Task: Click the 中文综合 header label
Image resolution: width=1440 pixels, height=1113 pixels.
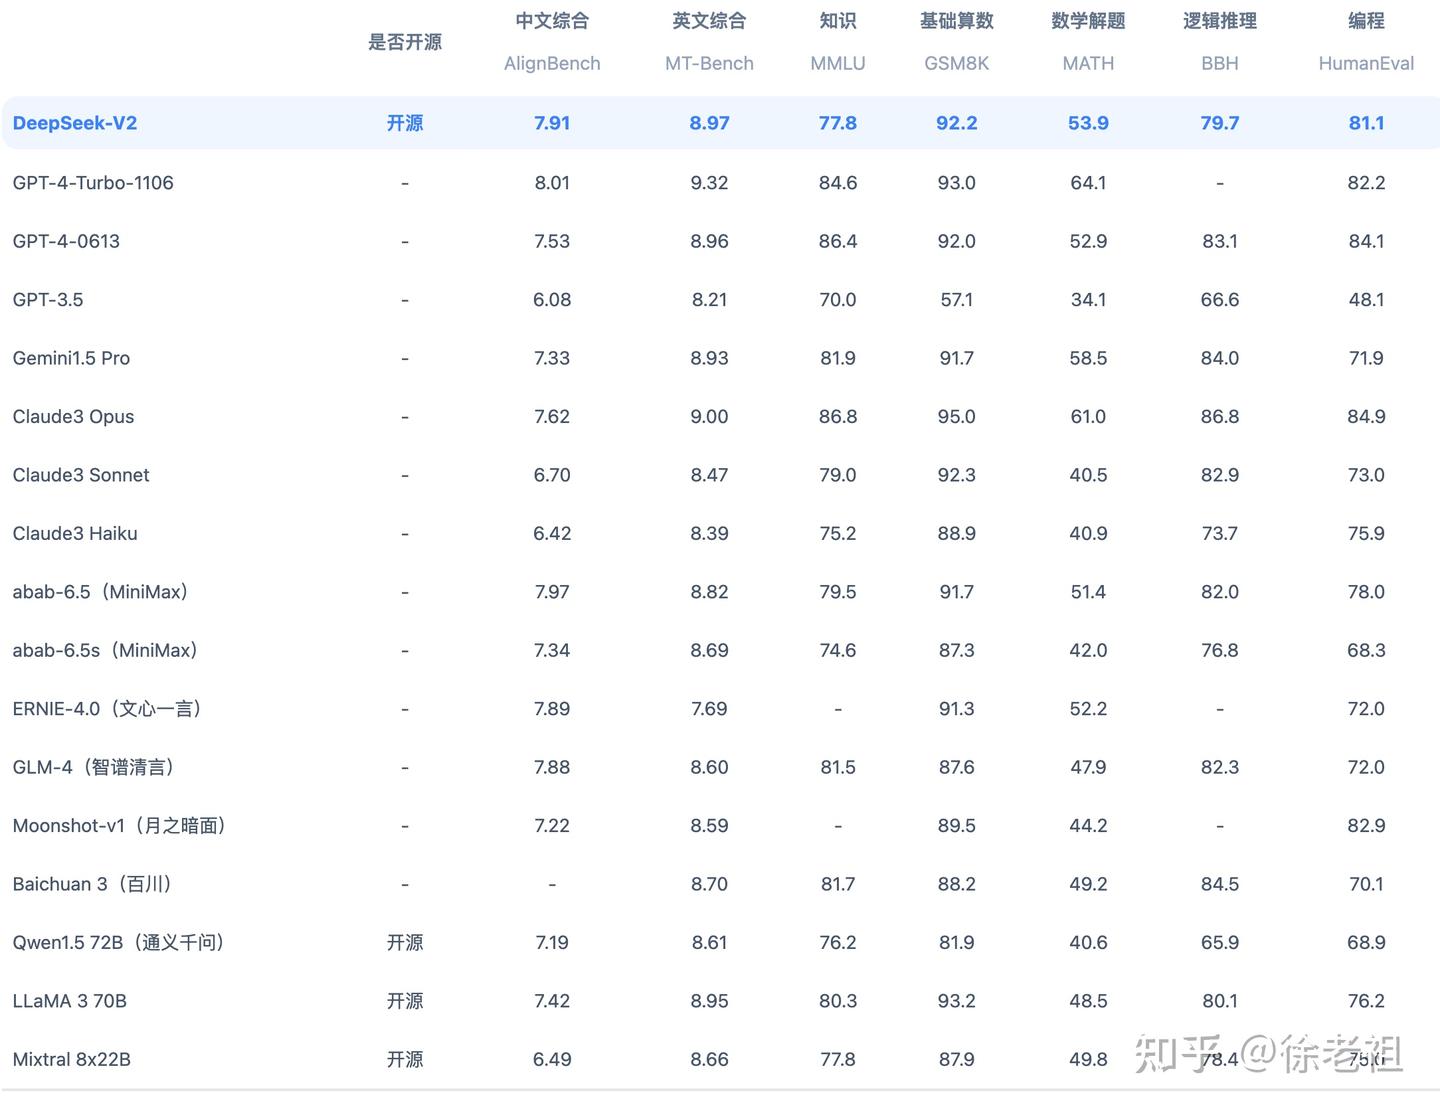Action: pos(552,21)
